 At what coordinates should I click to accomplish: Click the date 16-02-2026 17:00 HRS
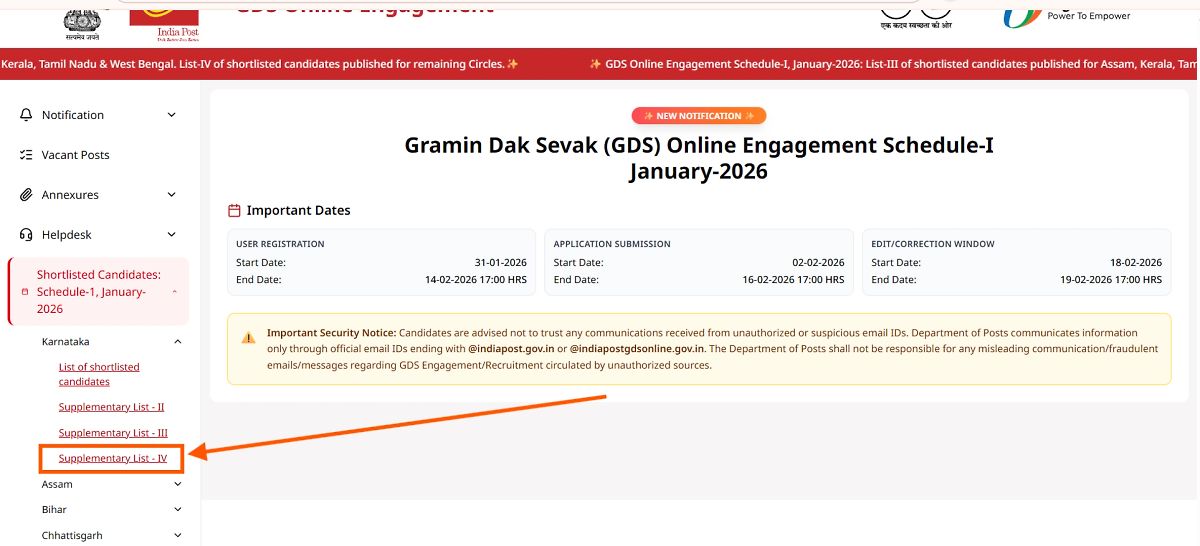793,280
